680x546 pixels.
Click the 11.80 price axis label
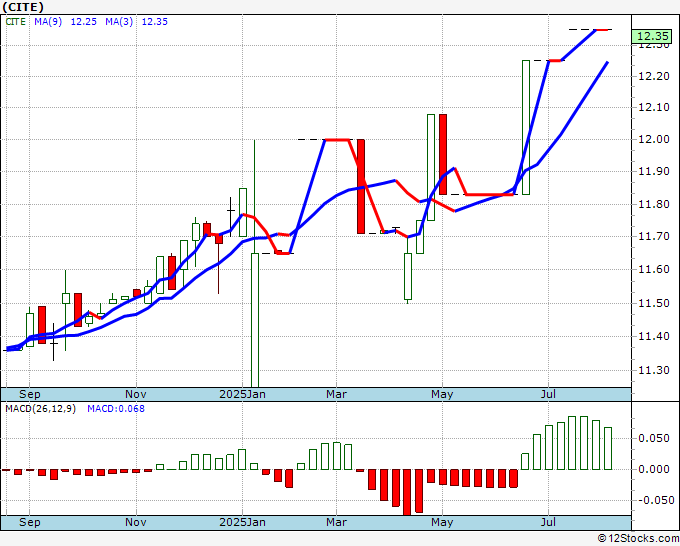tap(654, 204)
